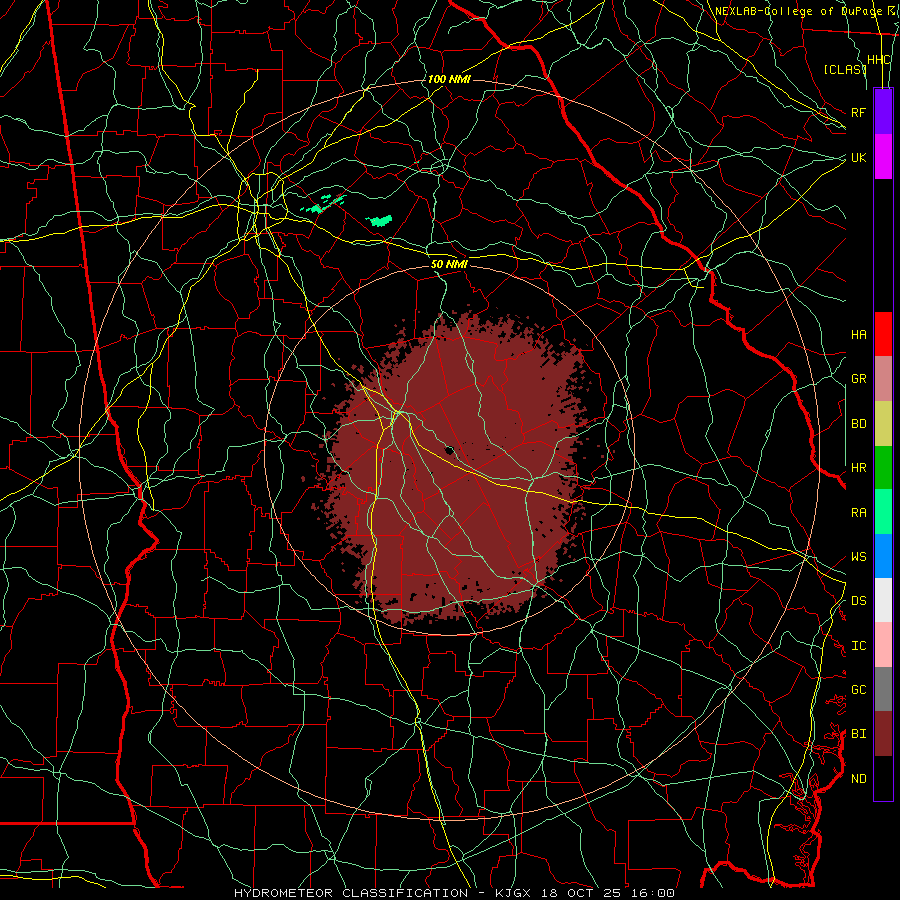The height and width of the screenshot is (900, 900).
Task: Pick the dark green HR legend swatch
Action: point(883,467)
